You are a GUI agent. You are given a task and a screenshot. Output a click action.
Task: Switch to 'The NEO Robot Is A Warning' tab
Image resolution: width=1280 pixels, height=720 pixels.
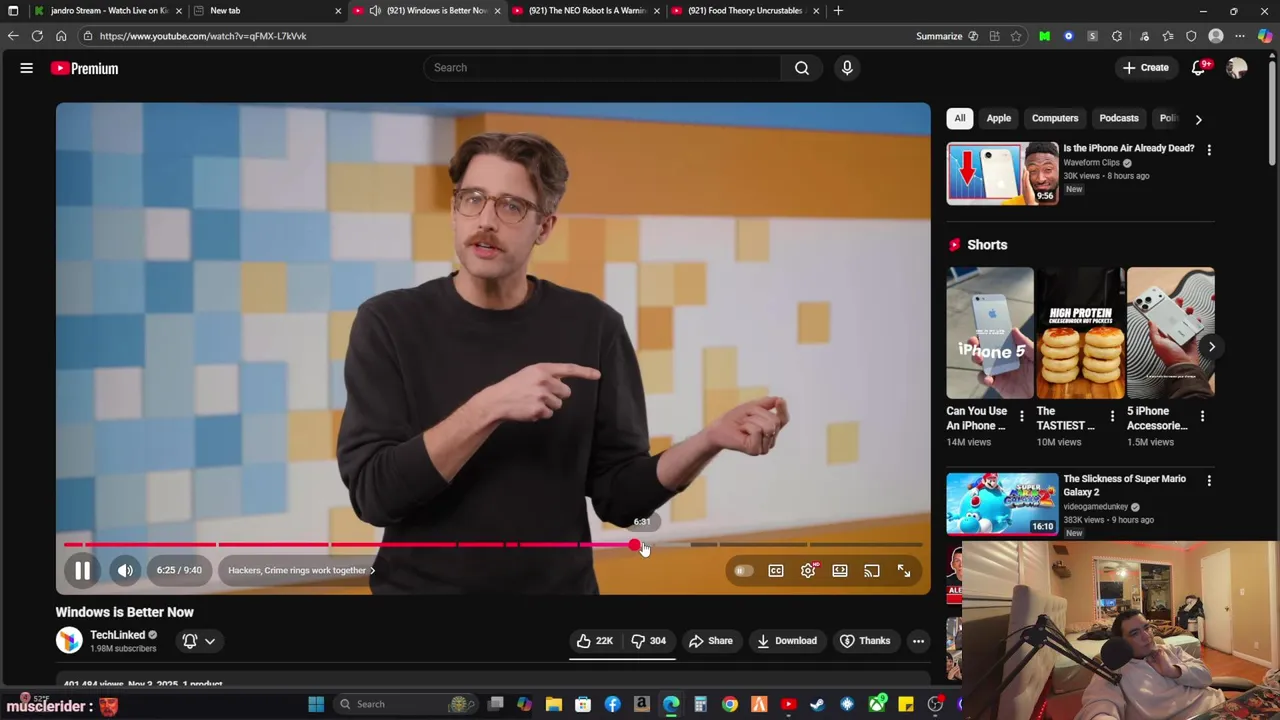click(x=587, y=10)
